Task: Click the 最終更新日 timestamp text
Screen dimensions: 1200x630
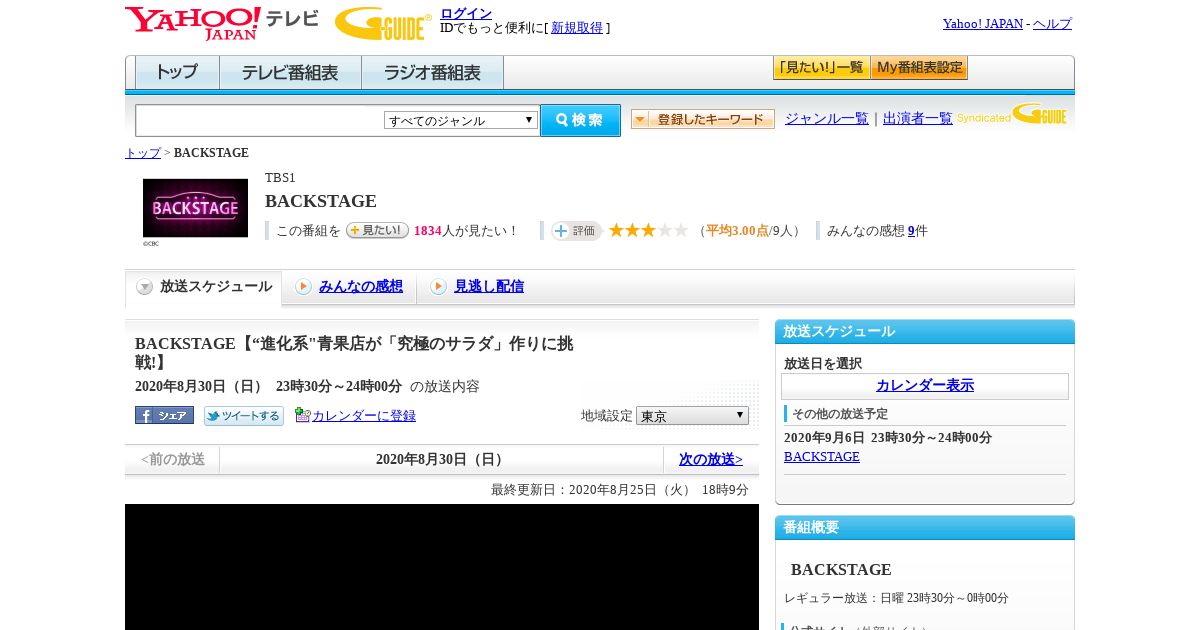Action: 620,490
